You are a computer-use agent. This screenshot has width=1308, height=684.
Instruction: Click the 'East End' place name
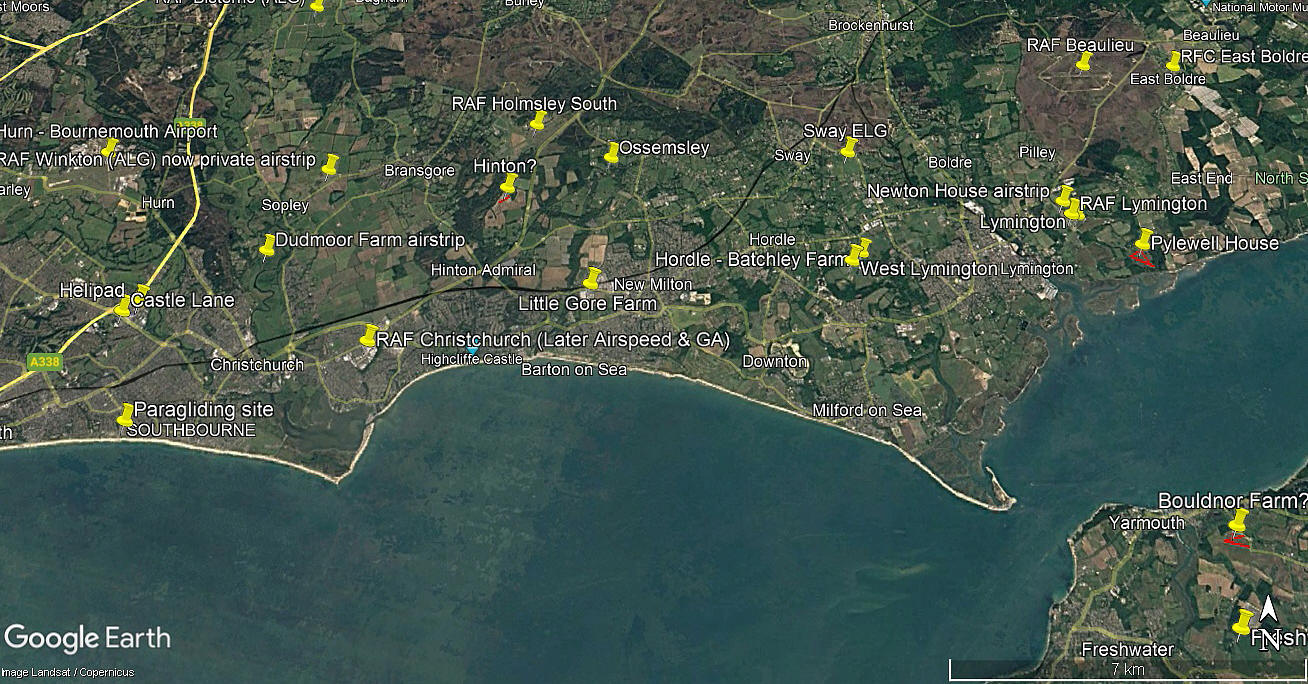[1201, 178]
